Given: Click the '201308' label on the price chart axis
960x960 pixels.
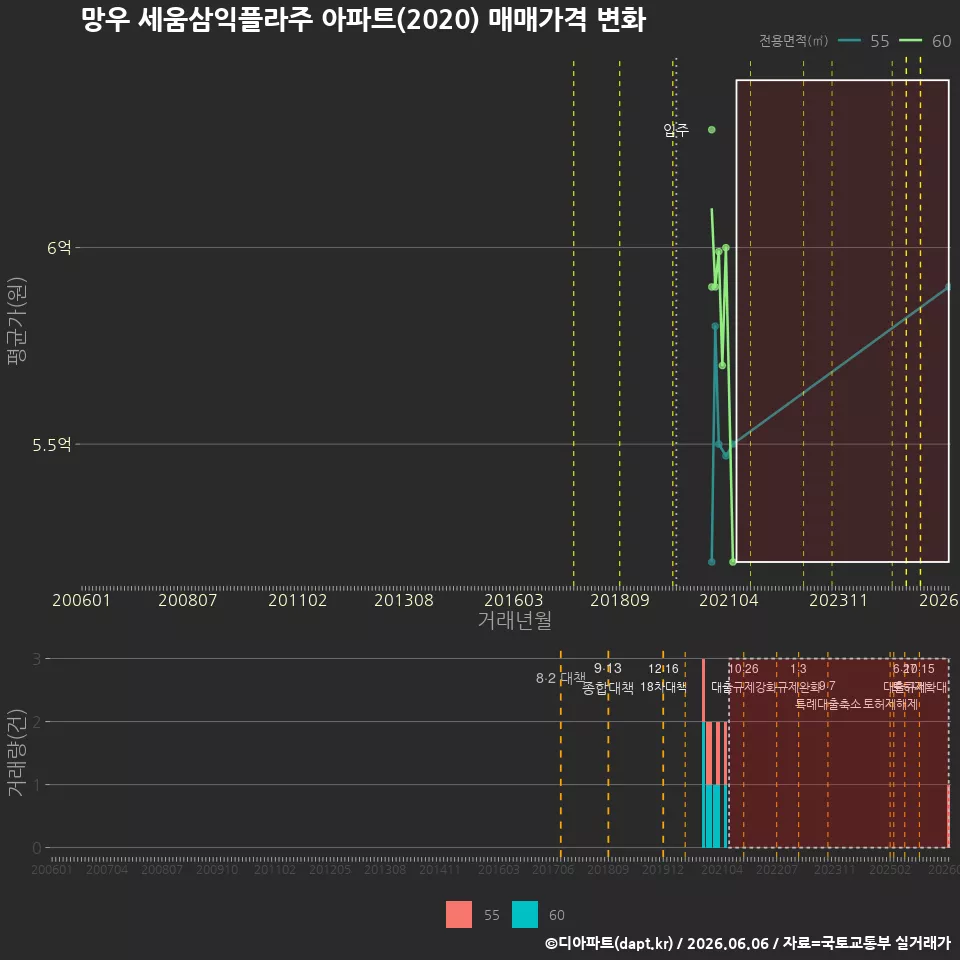Looking at the screenshot, I should pyautogui.click(x=404, y=600).
